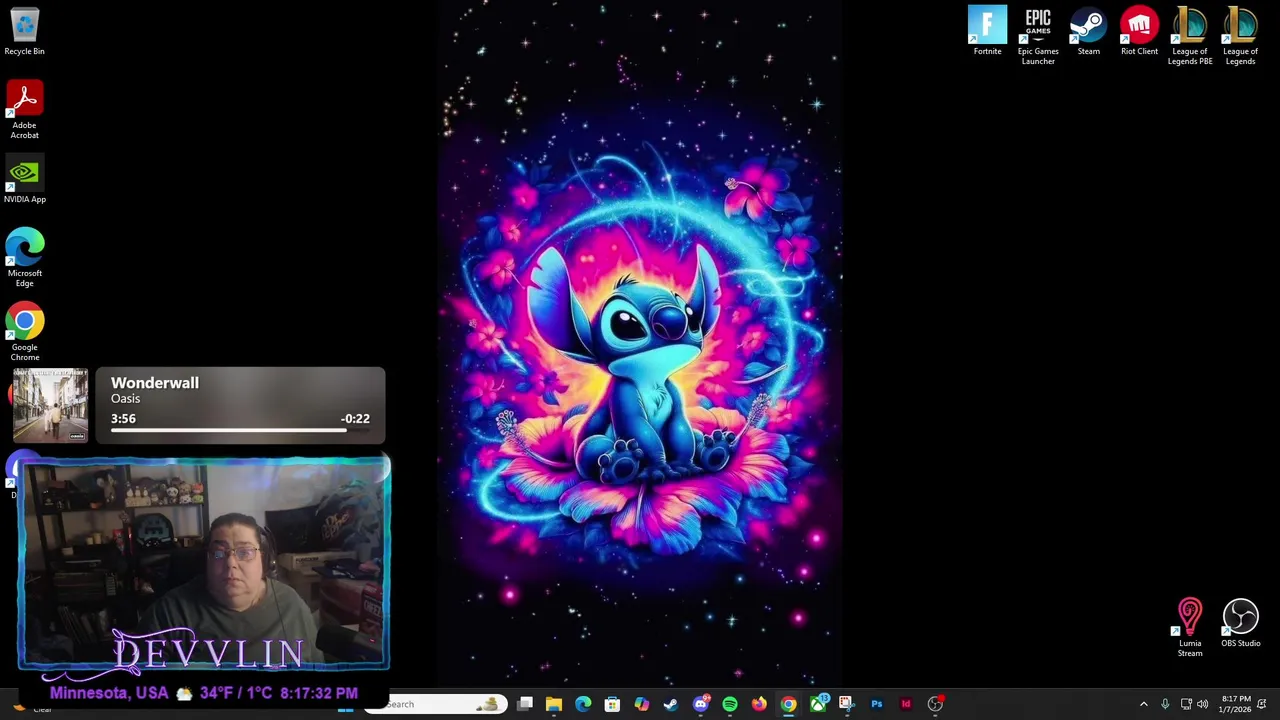The width and height of the screenshot is (1280, 720).
Task: Click the Wonderwall song title
Action: [x=155, y=383]
